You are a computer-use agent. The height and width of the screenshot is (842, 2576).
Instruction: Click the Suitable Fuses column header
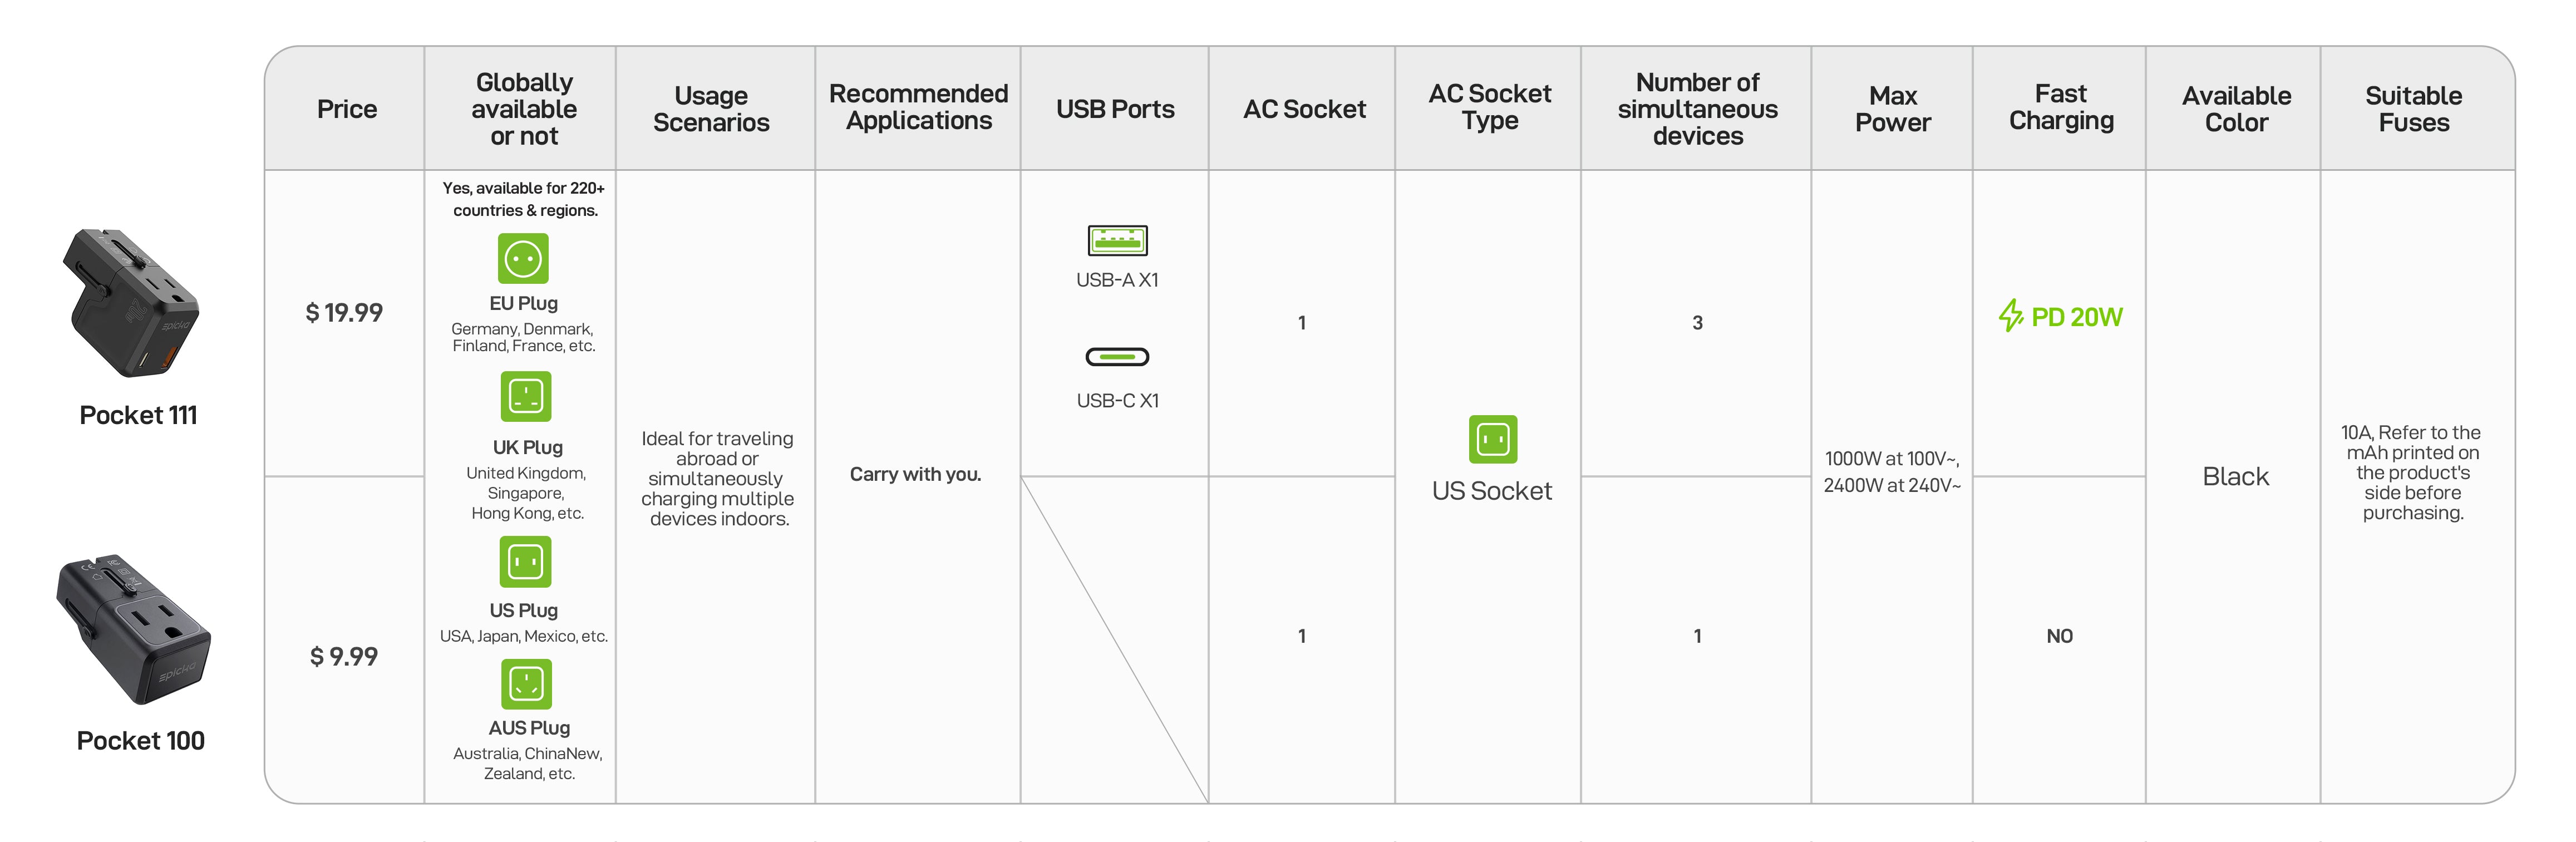pyautogui.click(x=2413, y=109)
